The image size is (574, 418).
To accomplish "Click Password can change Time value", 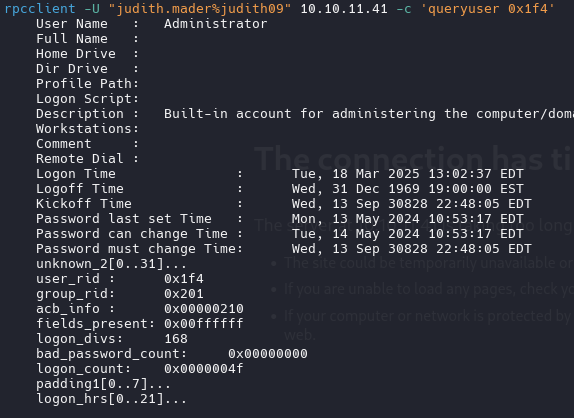I will pos(407,234).
